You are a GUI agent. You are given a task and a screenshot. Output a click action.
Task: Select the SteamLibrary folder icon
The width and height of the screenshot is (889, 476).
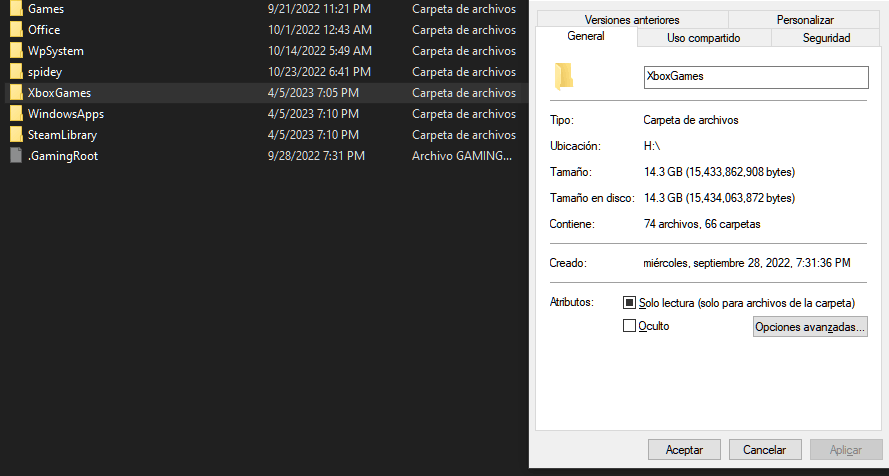tap(16, 134)
